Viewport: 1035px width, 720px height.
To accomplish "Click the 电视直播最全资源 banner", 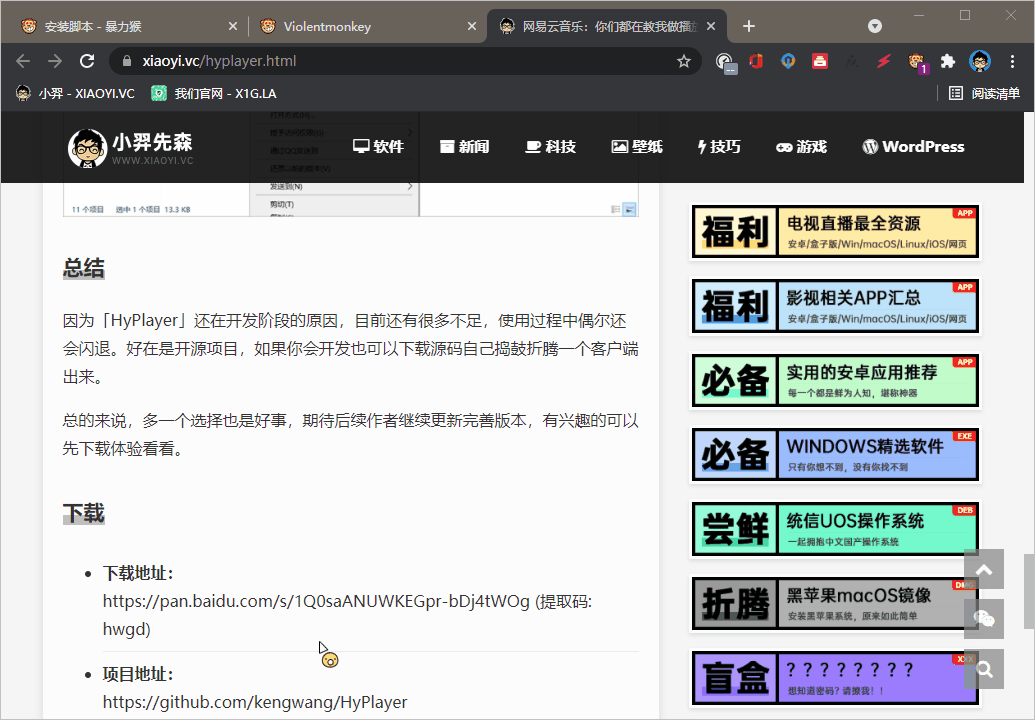I will [x=835, y=232].
